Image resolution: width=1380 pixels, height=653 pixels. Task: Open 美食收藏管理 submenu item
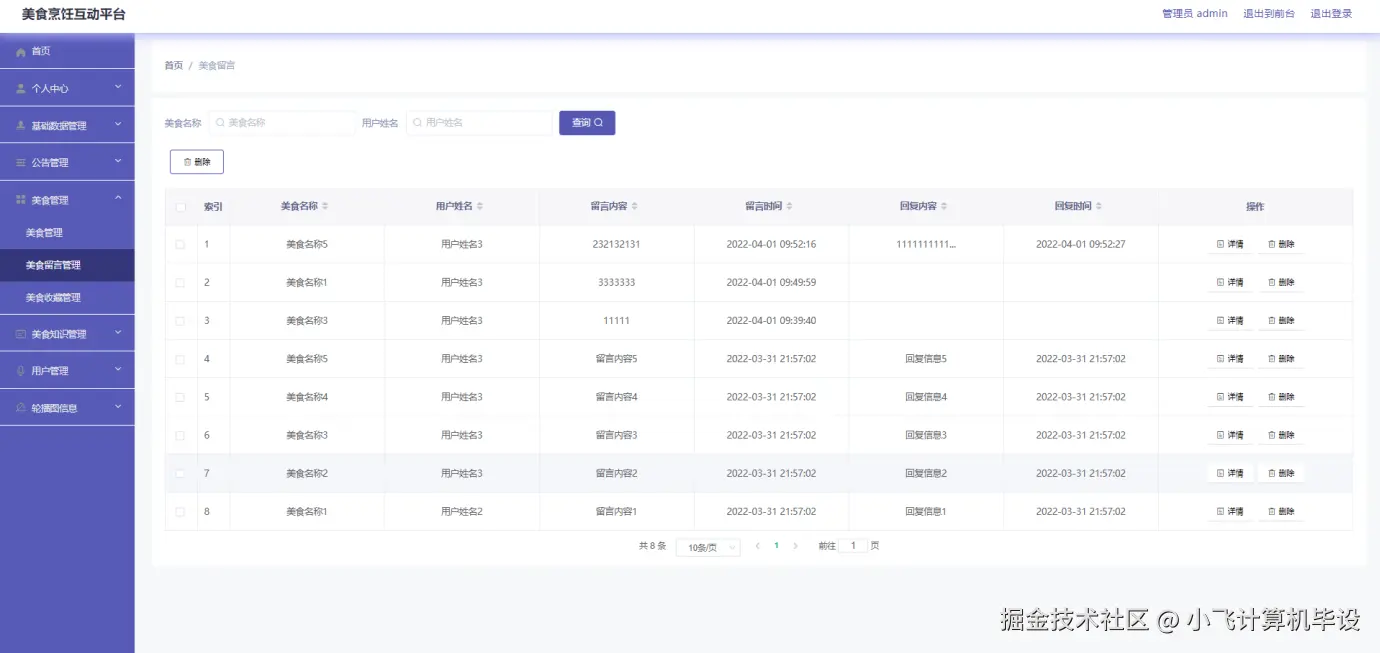pyautogui.click(x=67, y=298)
